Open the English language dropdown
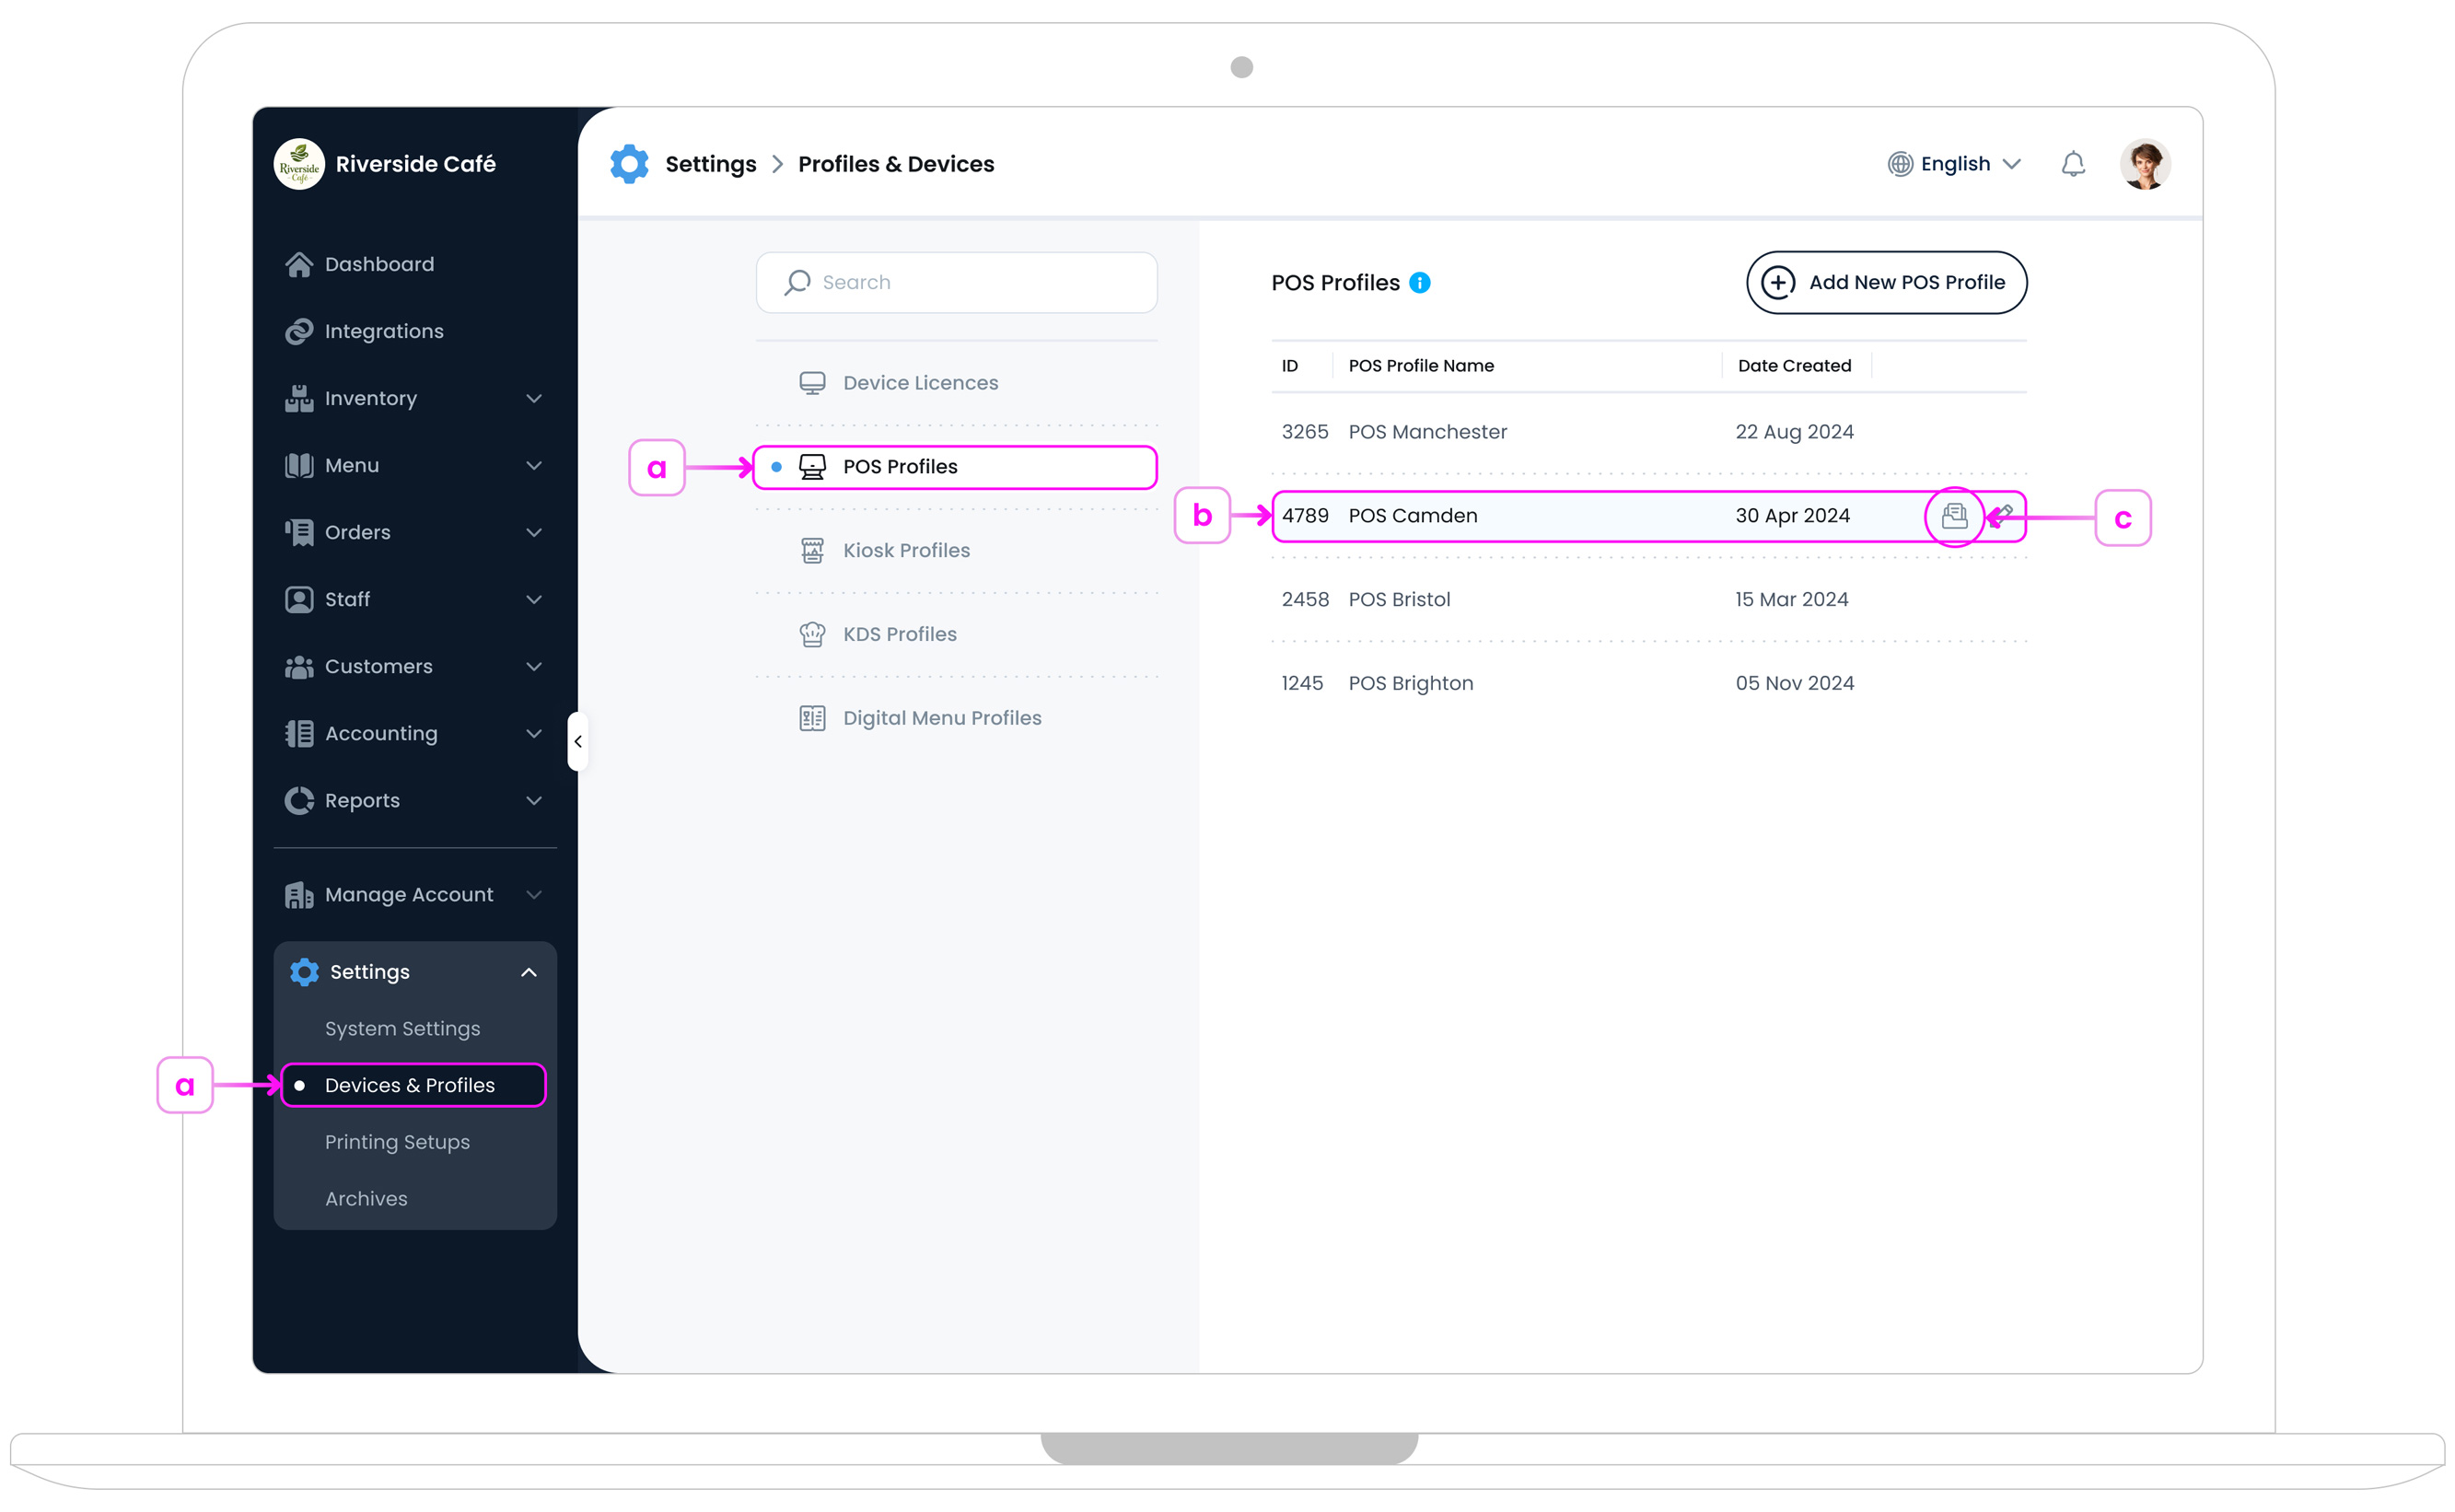 pos(1953,163)
